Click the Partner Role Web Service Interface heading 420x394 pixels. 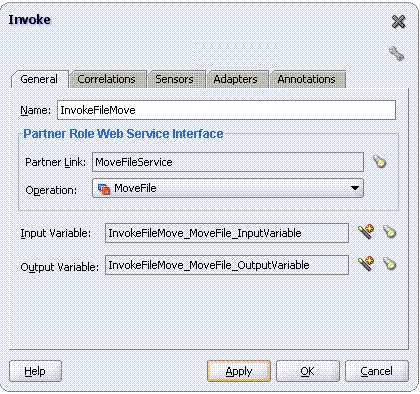coord(123,134)
